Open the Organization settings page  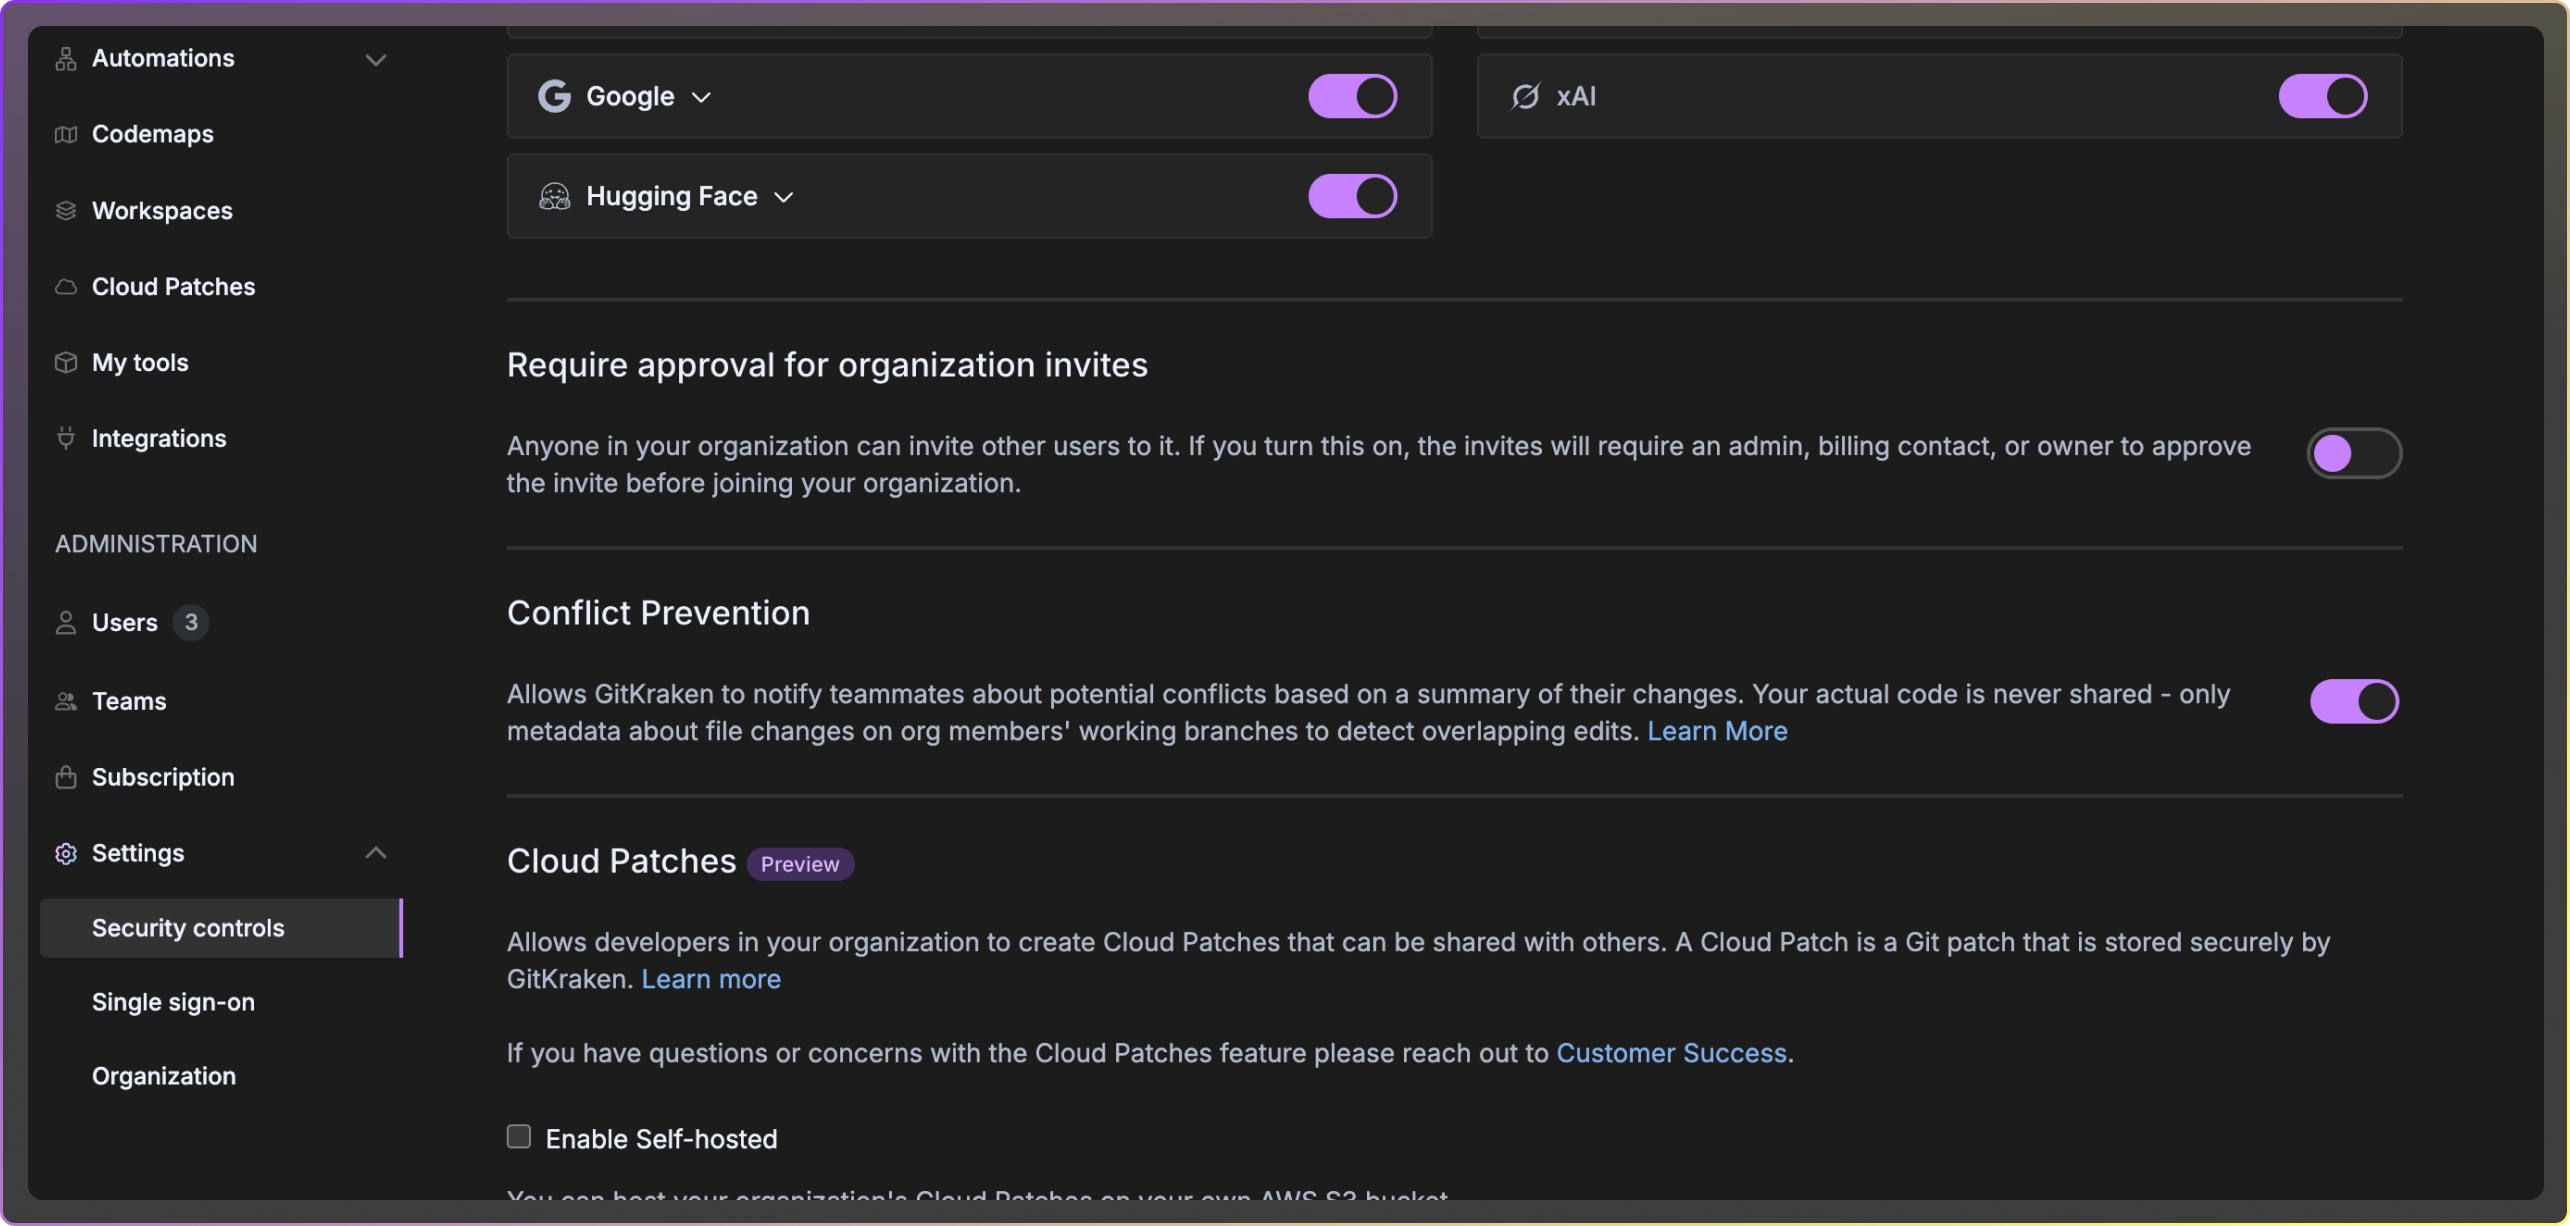click(x=164, y=1076)
